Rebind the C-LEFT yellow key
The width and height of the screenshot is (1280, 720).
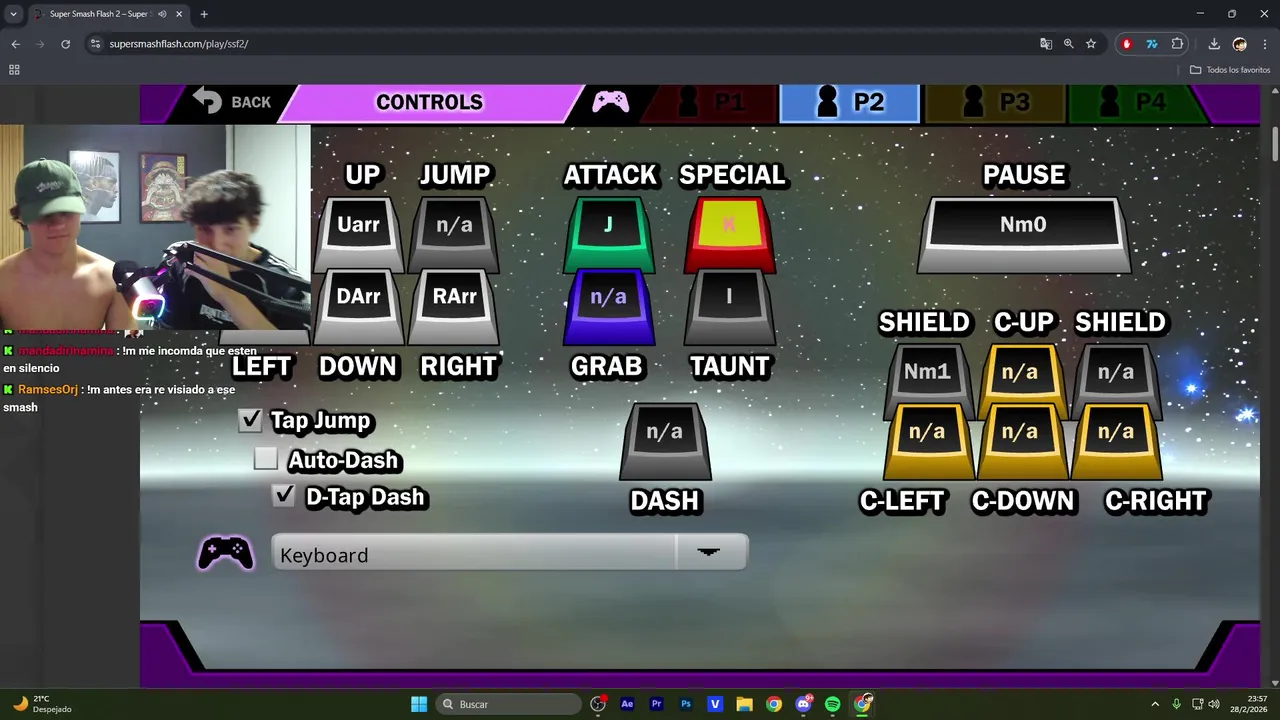click(x=927, y=441)
